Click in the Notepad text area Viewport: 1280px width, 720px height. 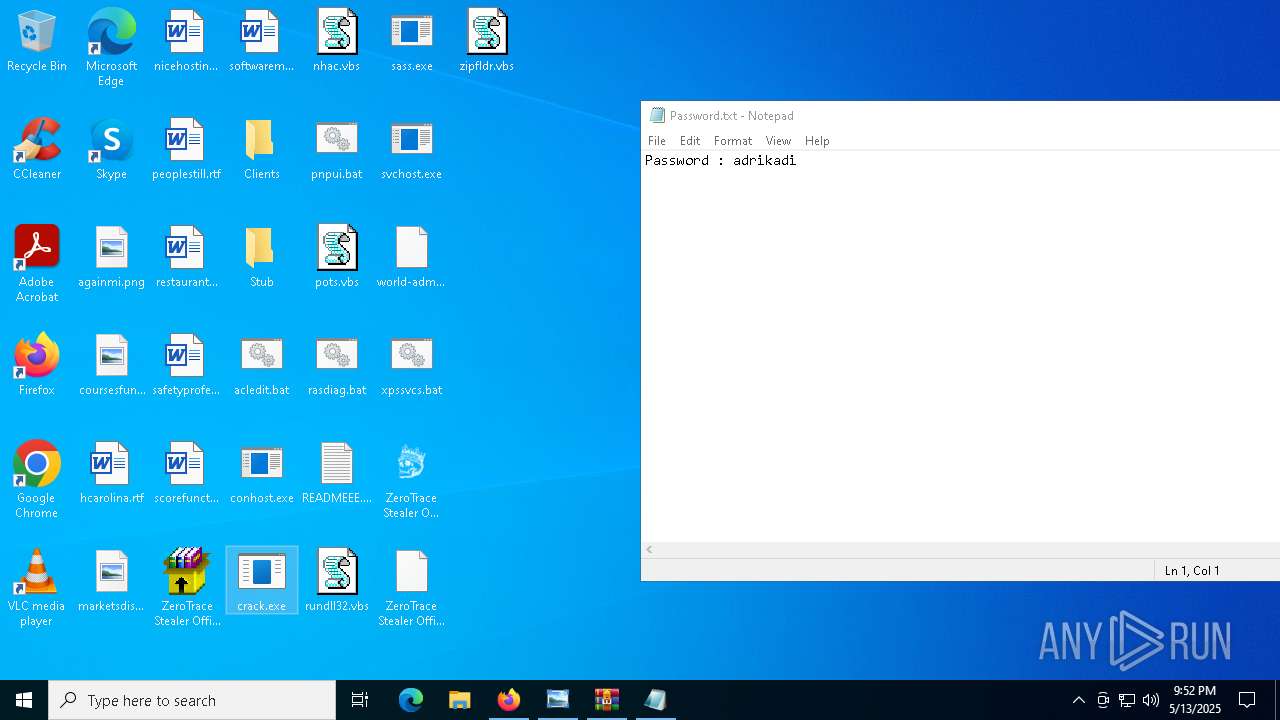pyautogui.click(x=960, y=346)
